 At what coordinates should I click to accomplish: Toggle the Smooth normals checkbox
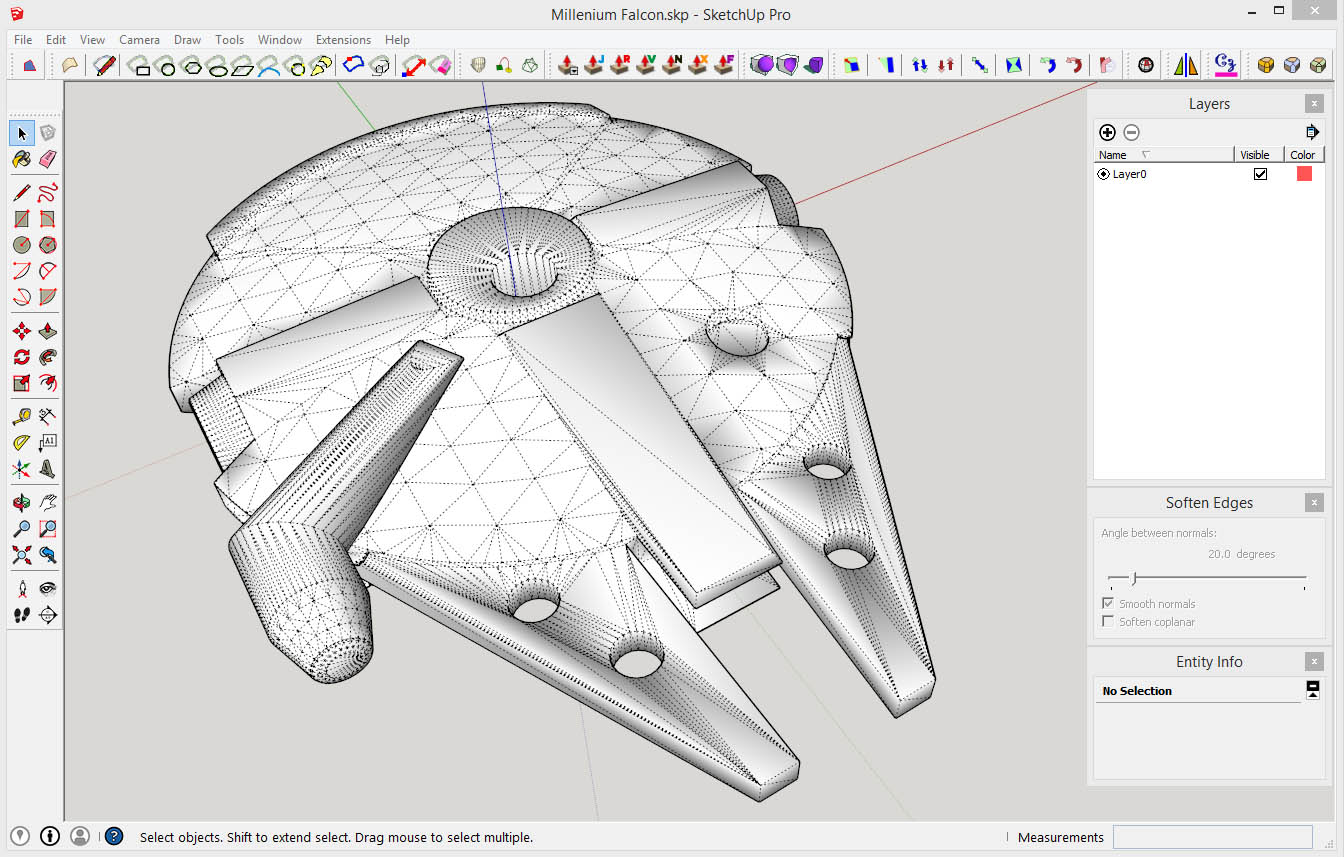coord(1107,604)
